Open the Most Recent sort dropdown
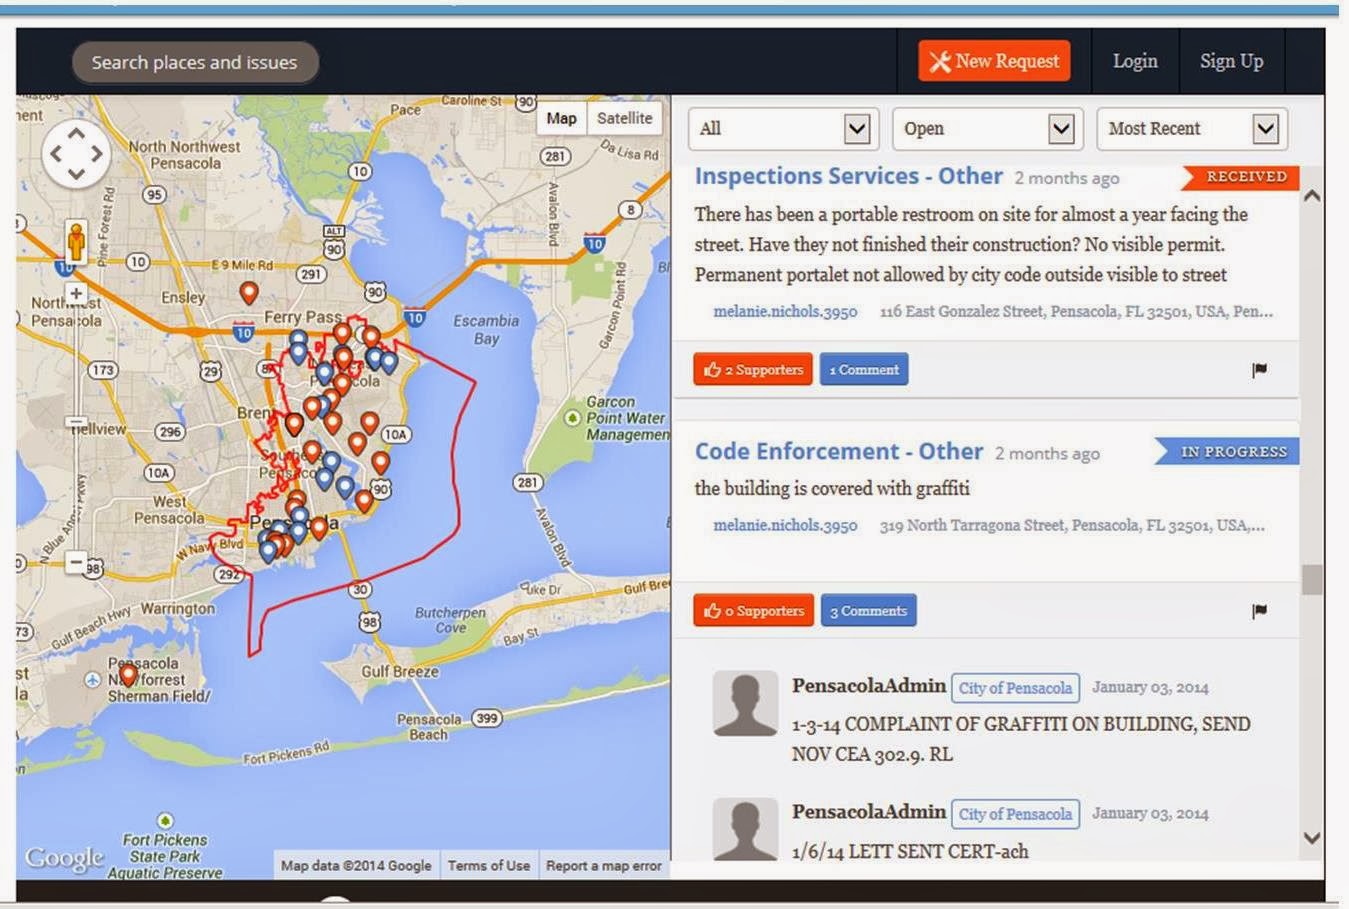The width and height of the screenshot is (1349, 909). (1191, 128)
